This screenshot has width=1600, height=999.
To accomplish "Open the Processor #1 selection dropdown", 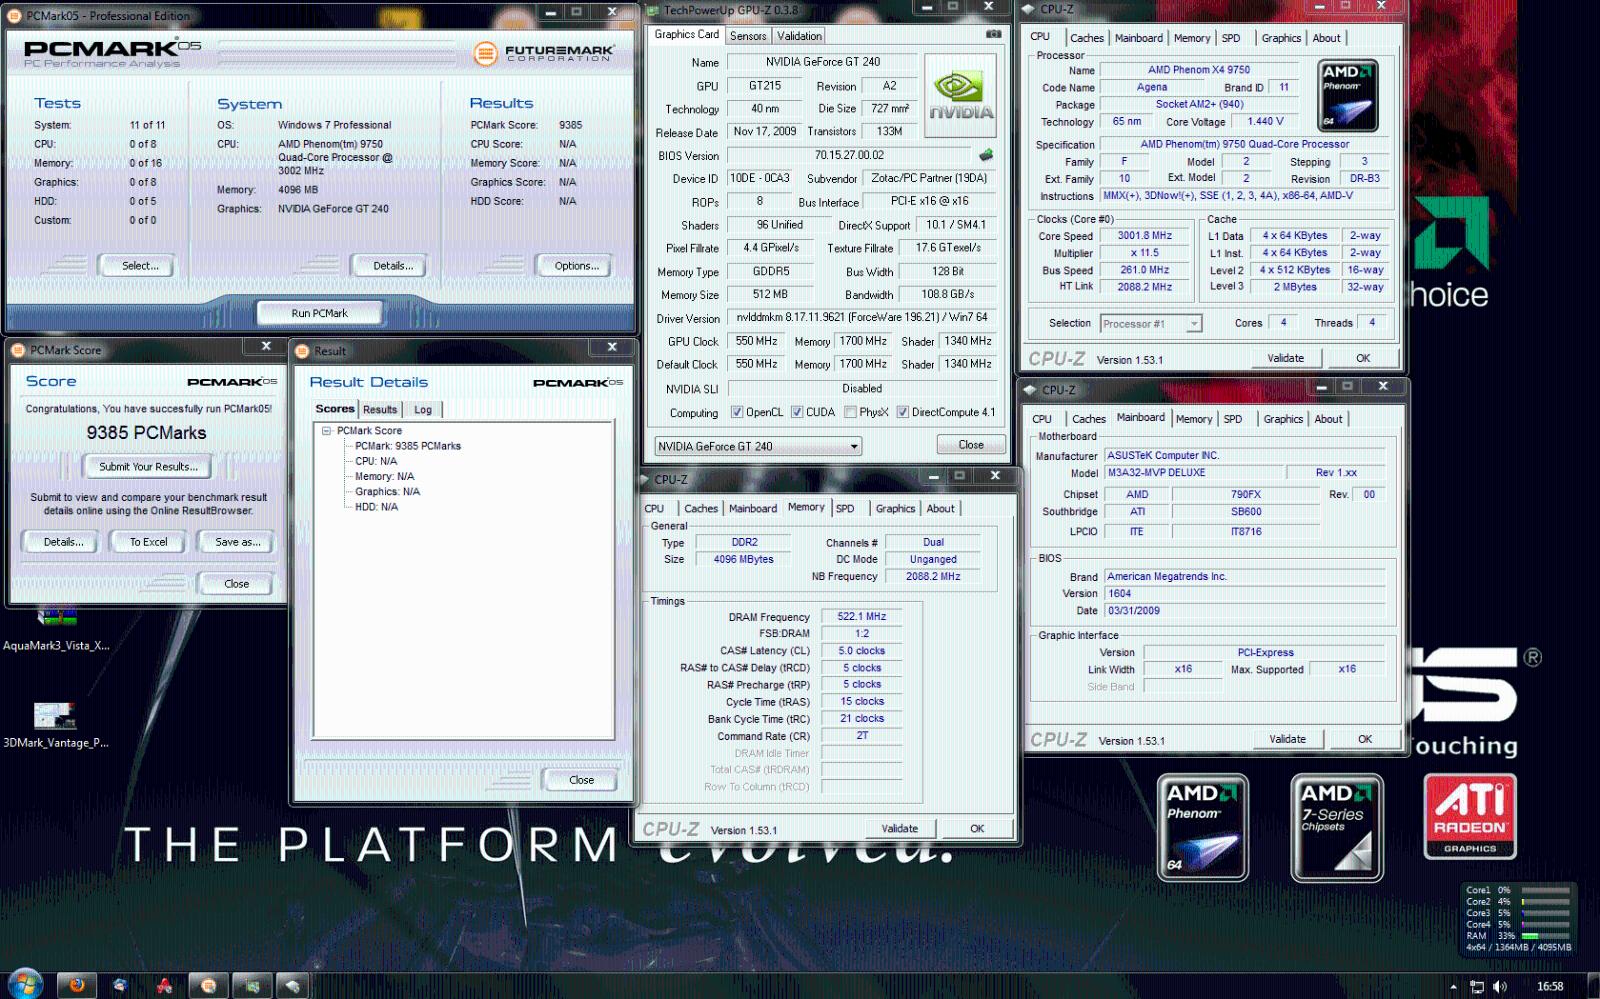I will pyautogui.click(x=1150, y=324).
